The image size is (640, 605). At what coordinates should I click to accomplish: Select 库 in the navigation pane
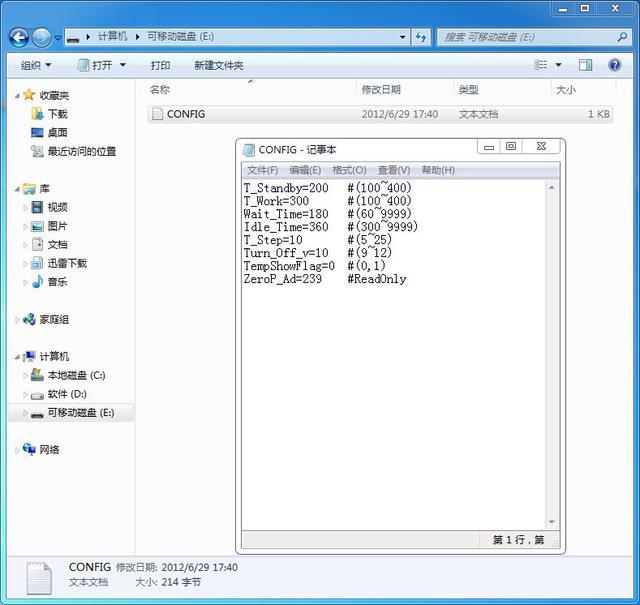coord(44,189)
